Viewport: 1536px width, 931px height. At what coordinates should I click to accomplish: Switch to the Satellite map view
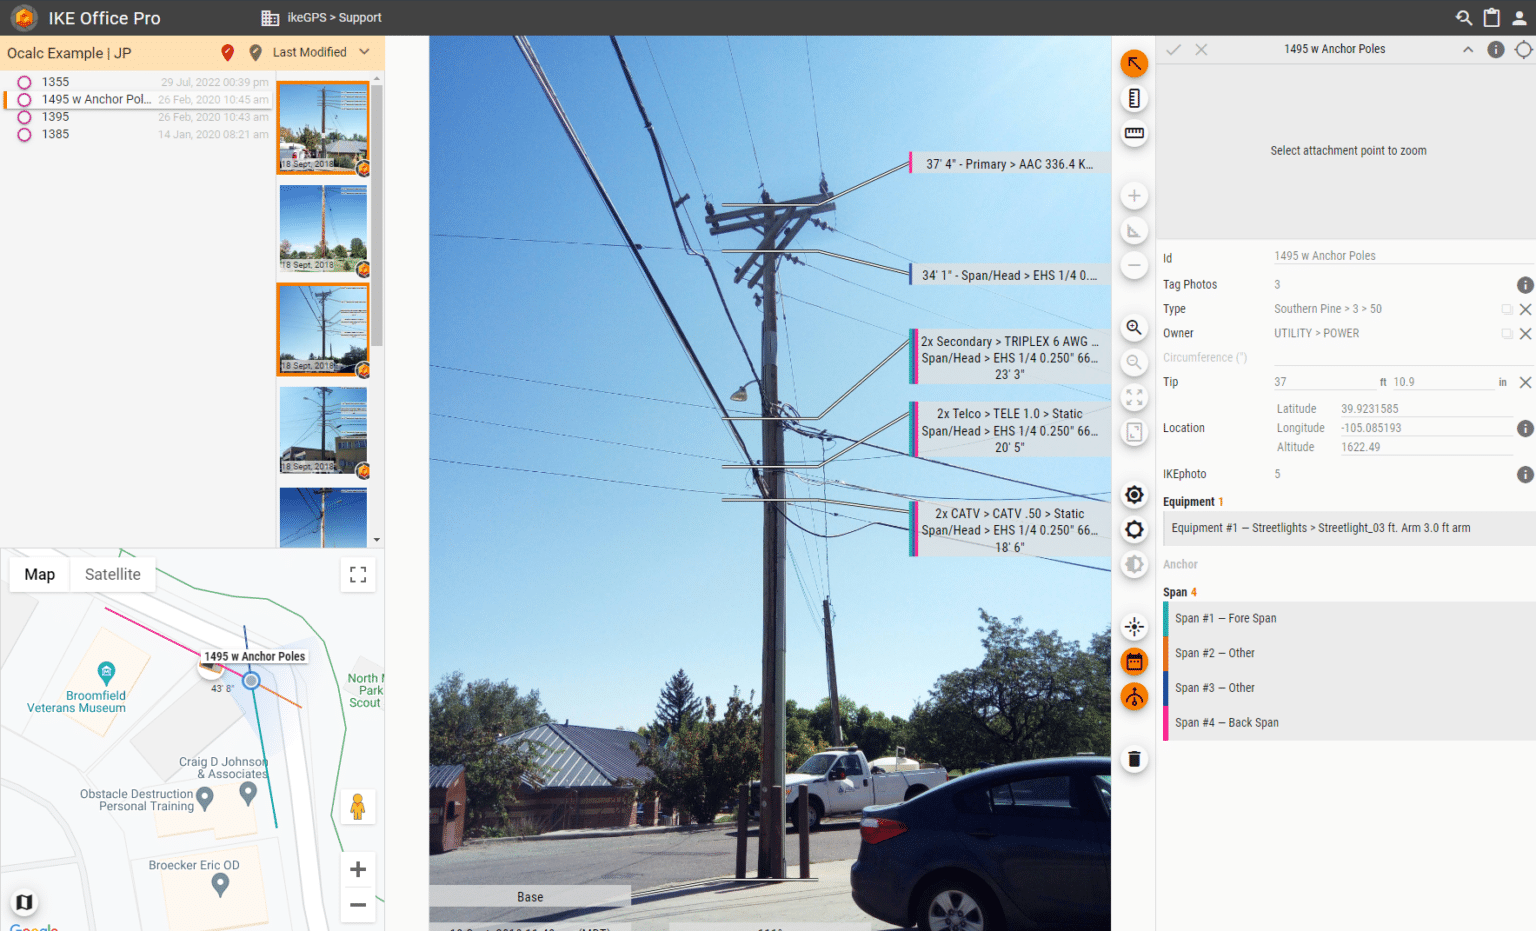[x=112, y=574]
